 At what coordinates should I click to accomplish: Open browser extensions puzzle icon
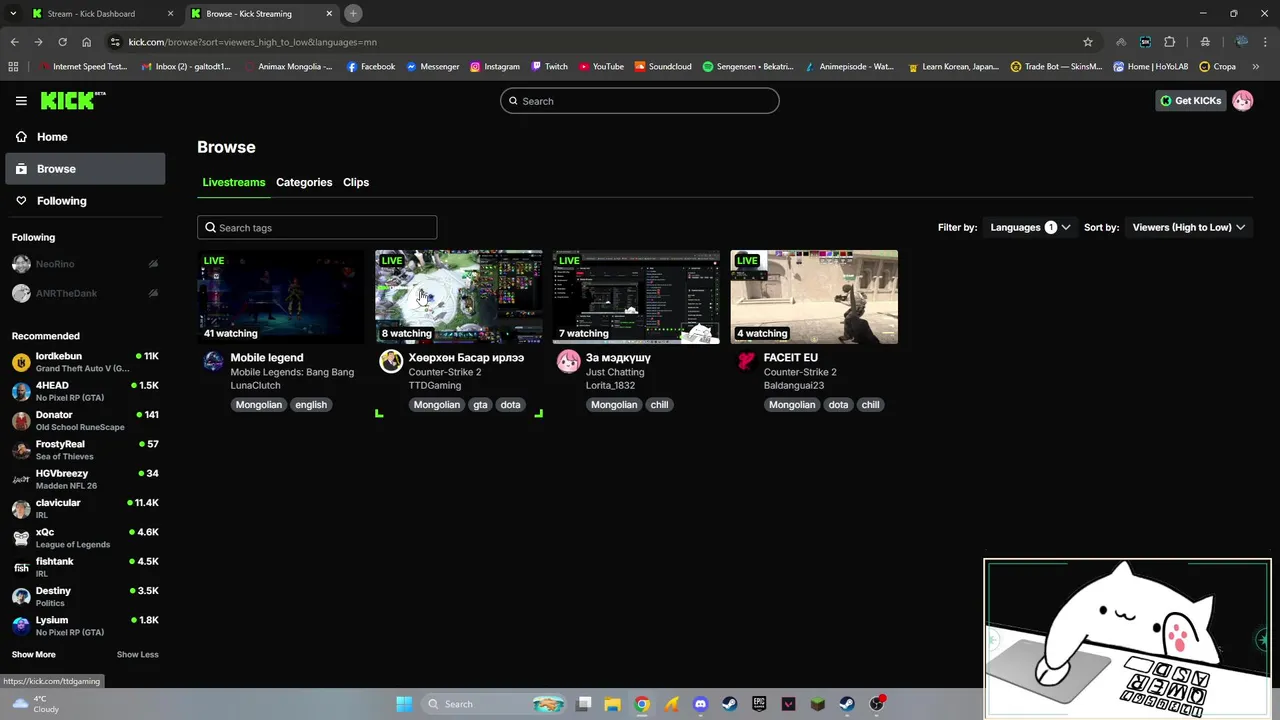1169,42
